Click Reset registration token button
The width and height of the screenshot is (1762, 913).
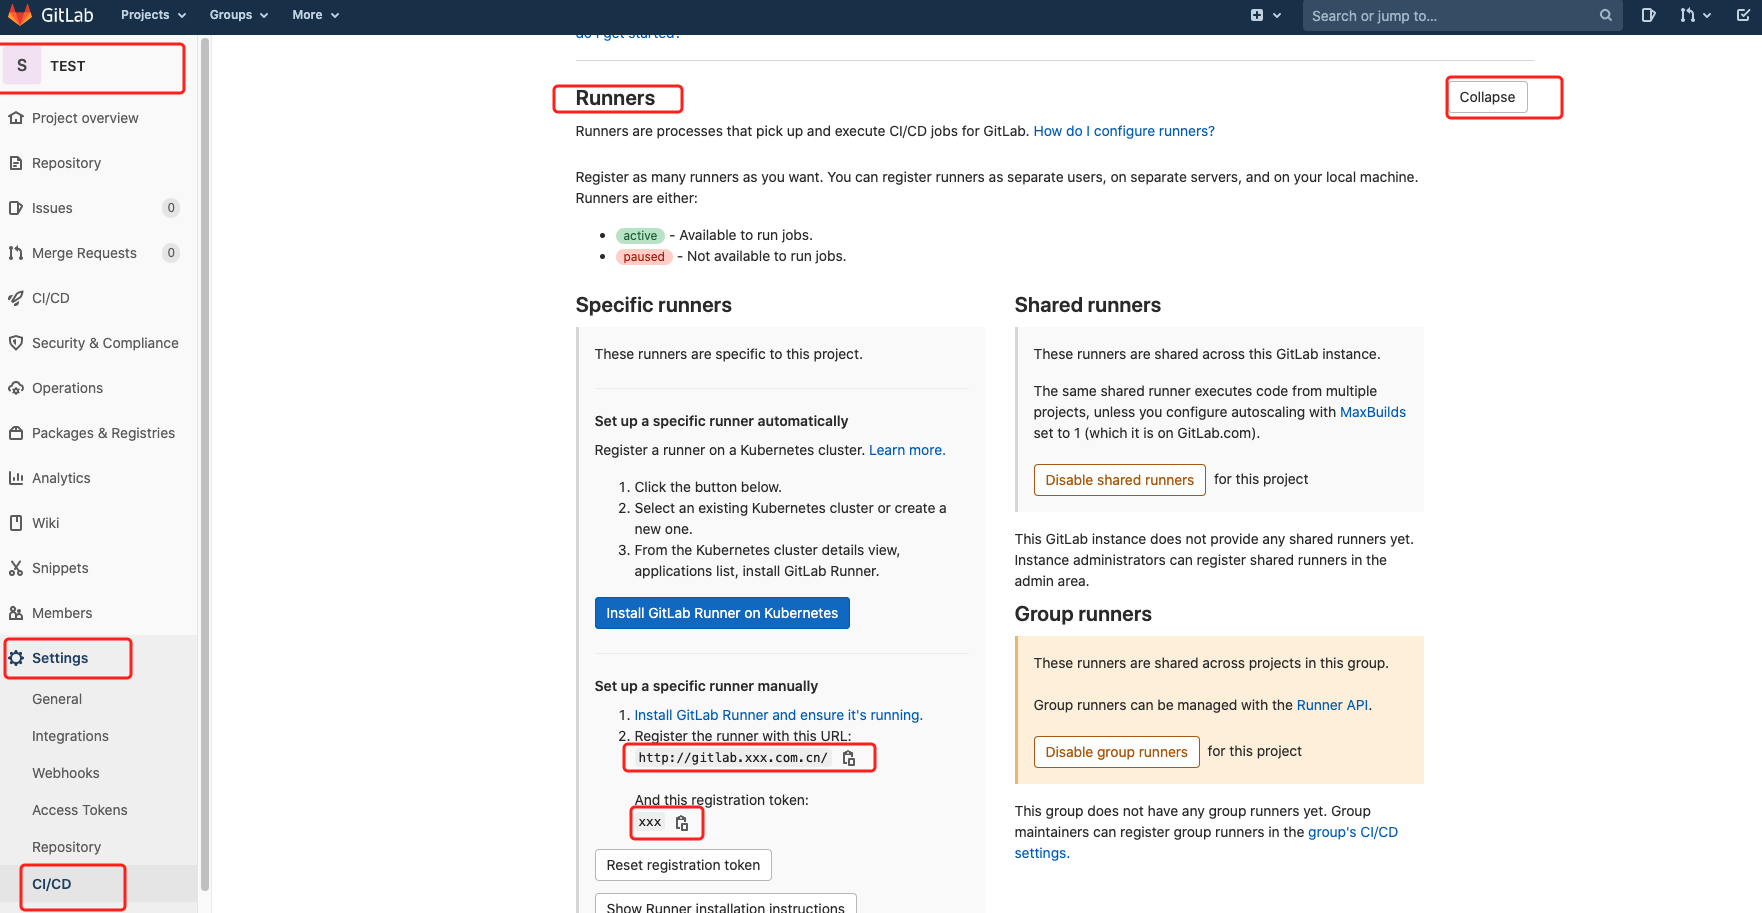(683, 865)
